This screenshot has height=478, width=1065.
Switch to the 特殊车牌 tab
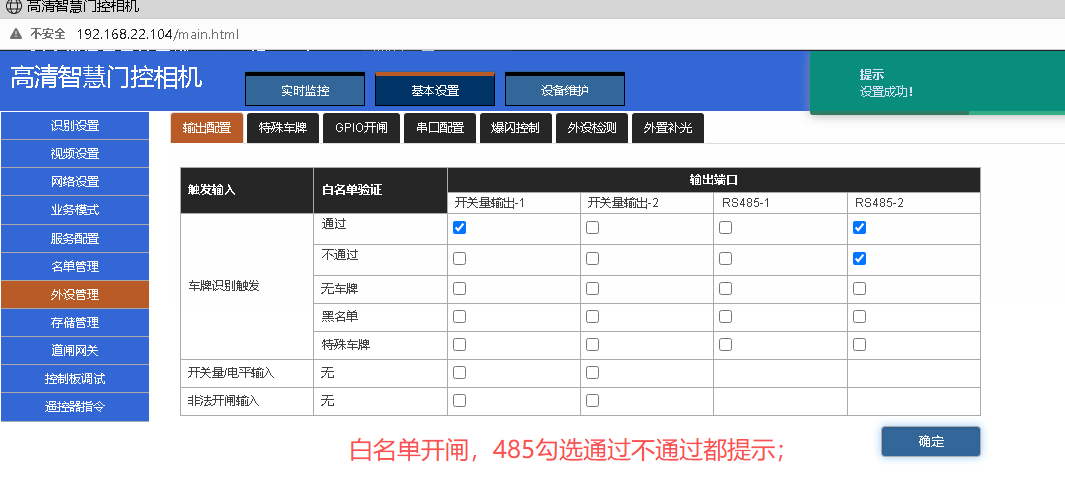coord(283,128)
